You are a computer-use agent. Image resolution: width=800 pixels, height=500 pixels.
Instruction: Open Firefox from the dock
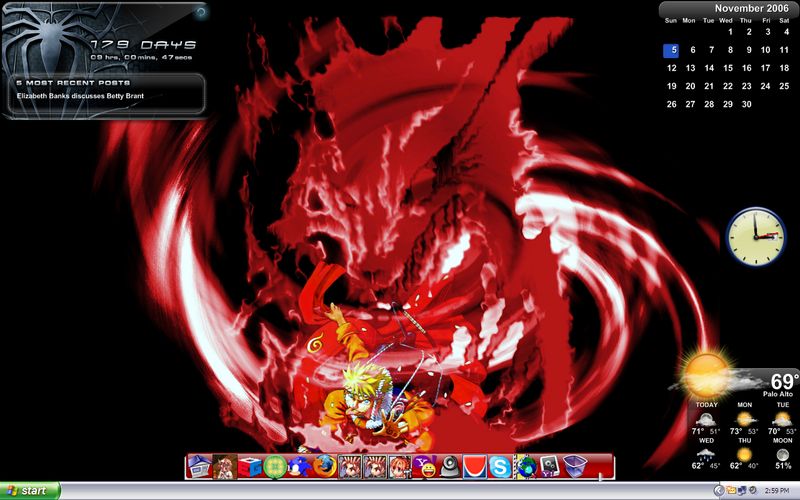click(324, 466)
